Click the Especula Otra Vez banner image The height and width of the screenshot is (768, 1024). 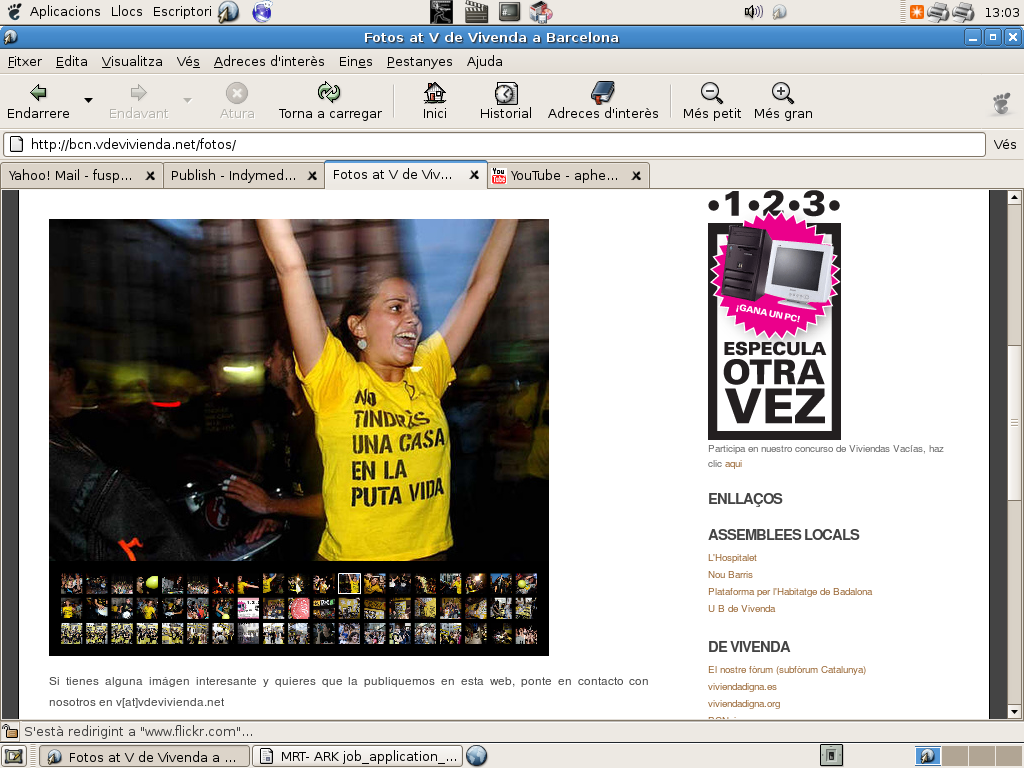[x=774, y=330]
